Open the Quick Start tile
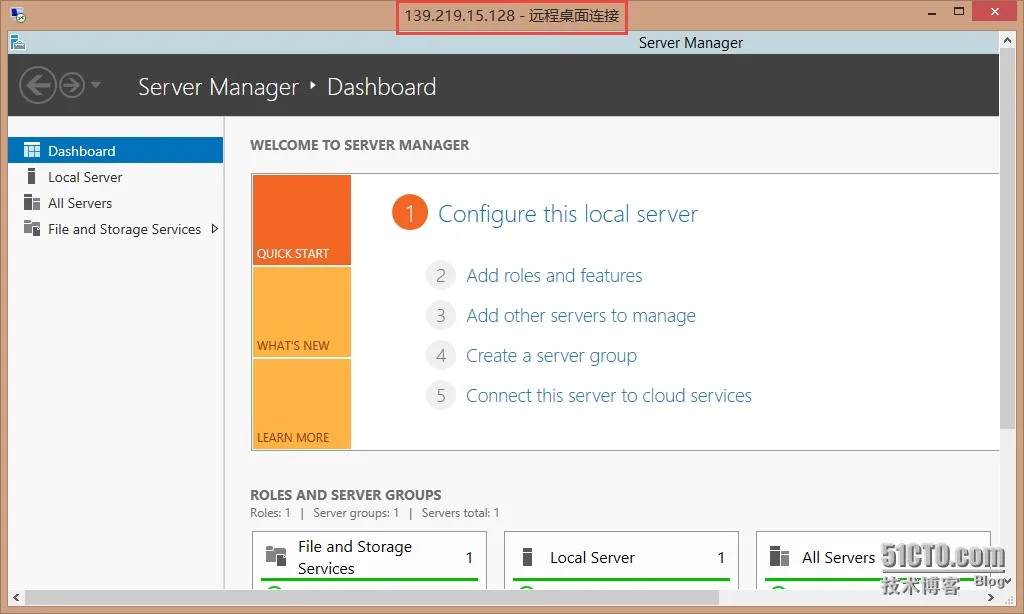This screenshot has width=1024, height=614. 301,220
